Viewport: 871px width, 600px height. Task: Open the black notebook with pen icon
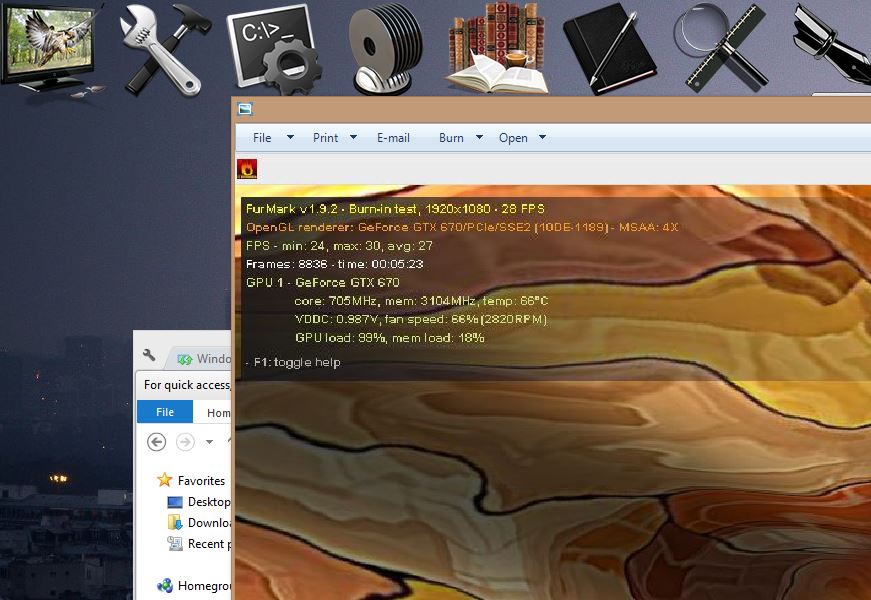coord(609,49)
